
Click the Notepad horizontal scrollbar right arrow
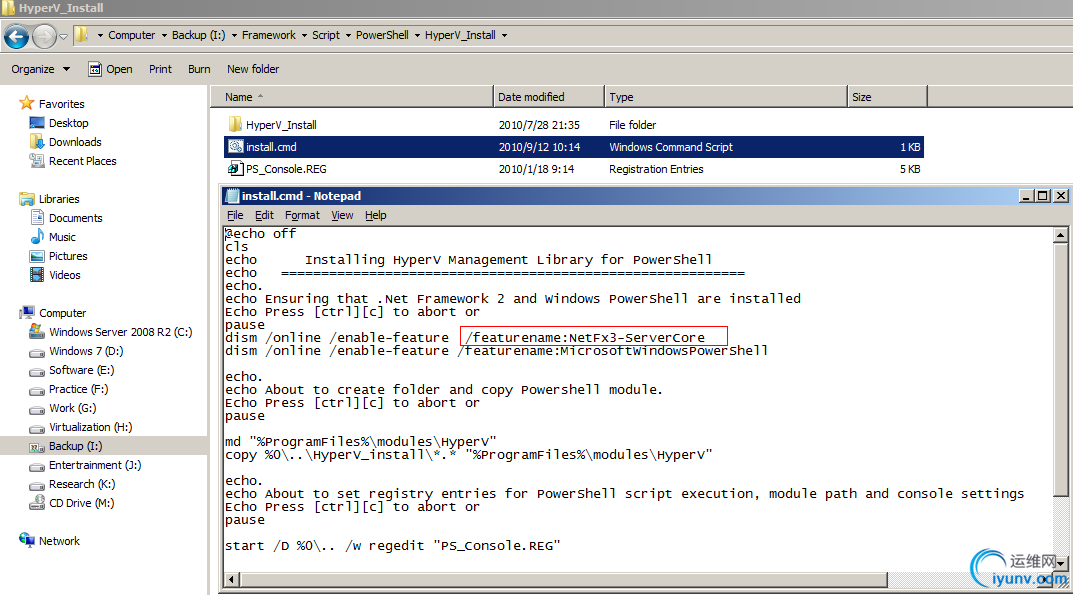click(1047, 579)
